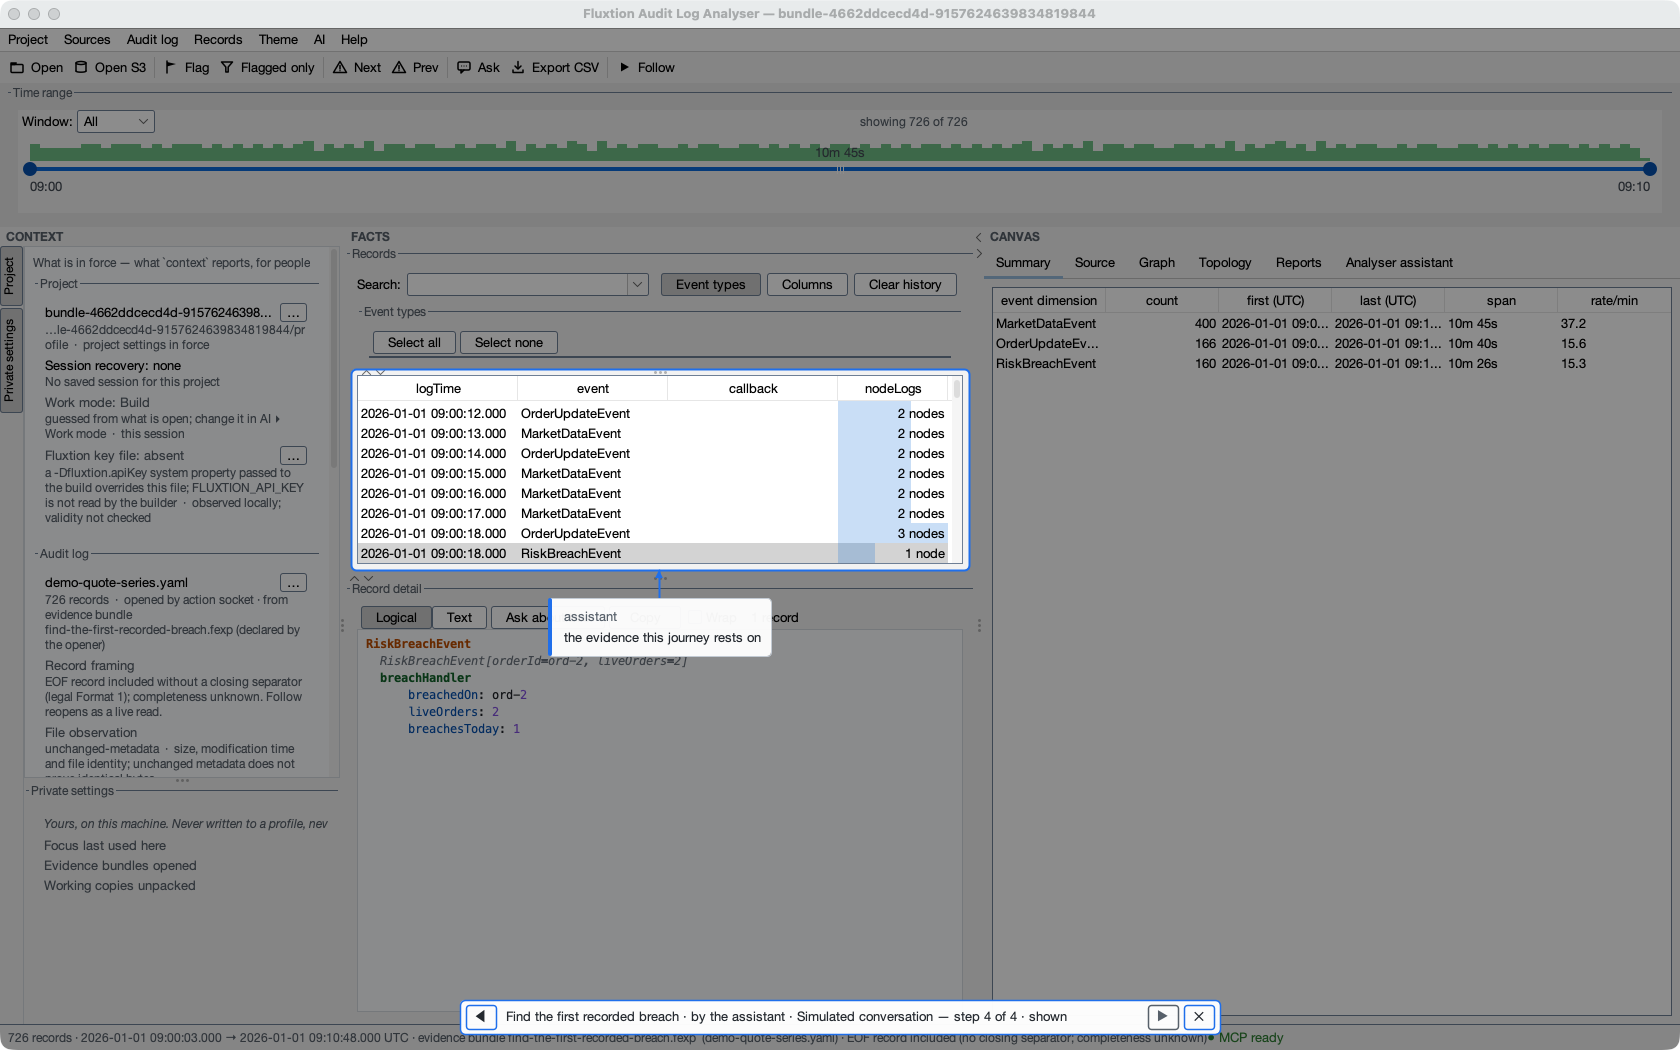Close the journey step bar
Image resolution: width=1680 pixels, height=1050 pixels.
click(1199, 1017)
